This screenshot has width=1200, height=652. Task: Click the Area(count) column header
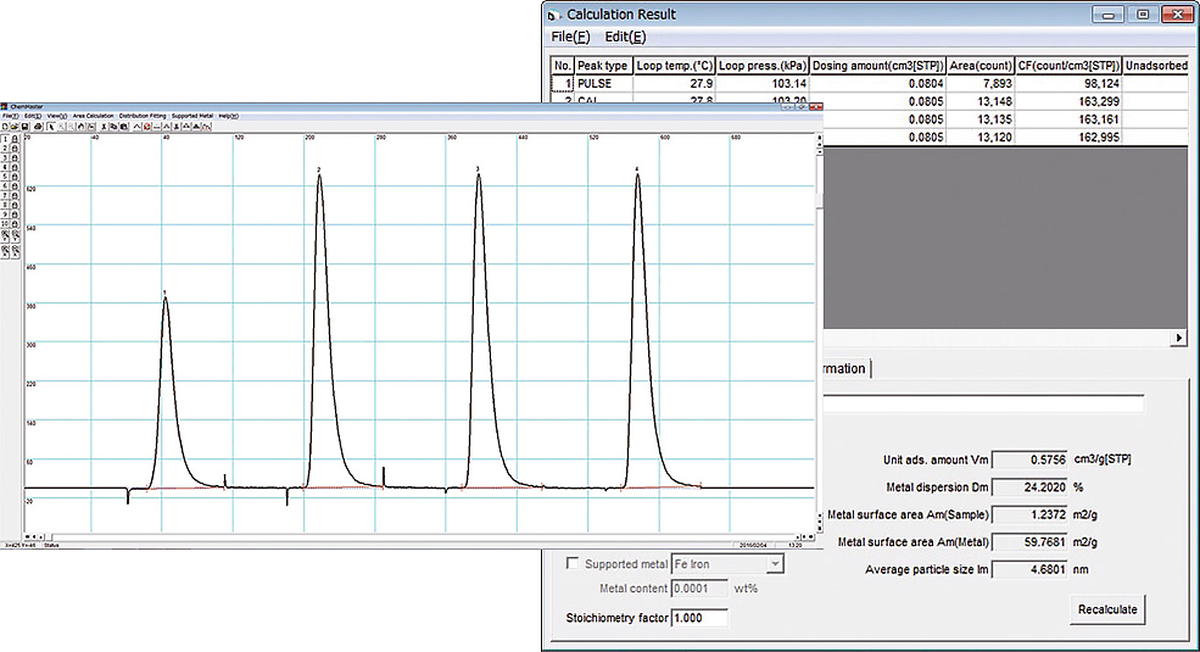coord(982,66)
